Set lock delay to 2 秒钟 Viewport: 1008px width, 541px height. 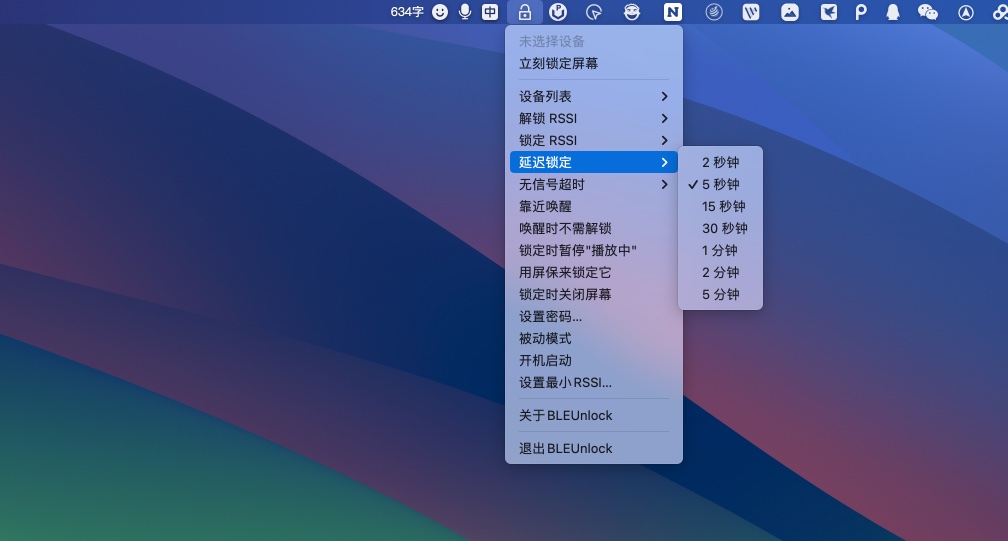coord(720,162)
